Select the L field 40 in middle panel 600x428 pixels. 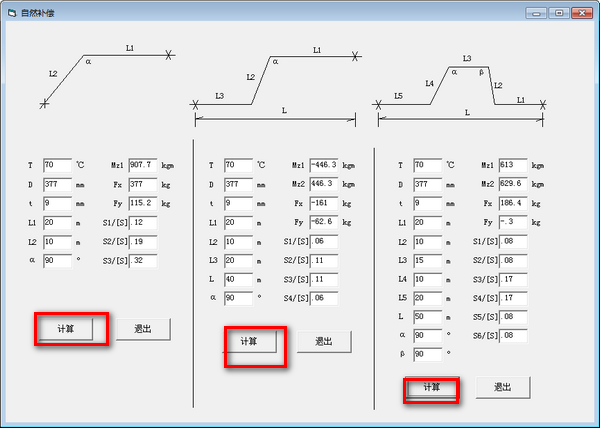click(x=238, y=280)
